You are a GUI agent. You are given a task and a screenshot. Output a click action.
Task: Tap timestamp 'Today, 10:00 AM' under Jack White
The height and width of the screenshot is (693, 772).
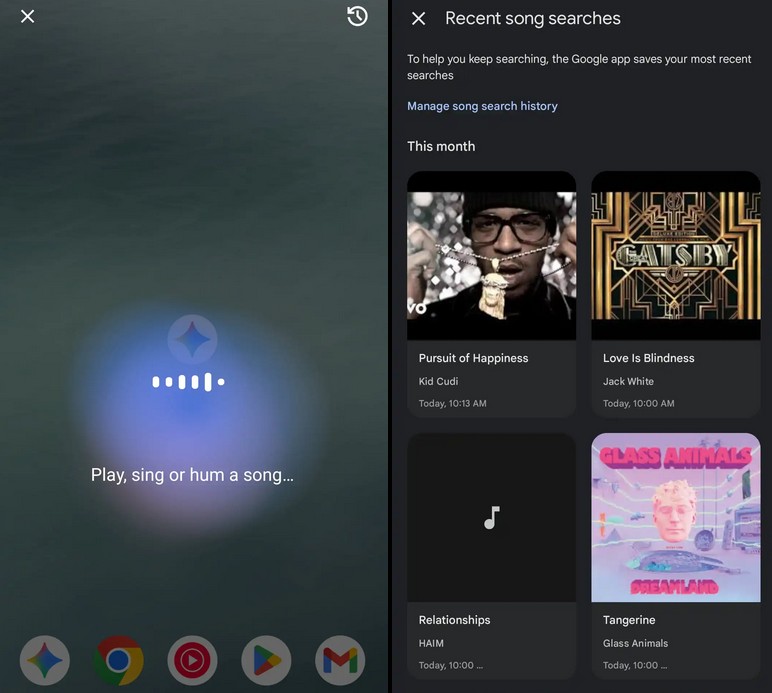639,403
